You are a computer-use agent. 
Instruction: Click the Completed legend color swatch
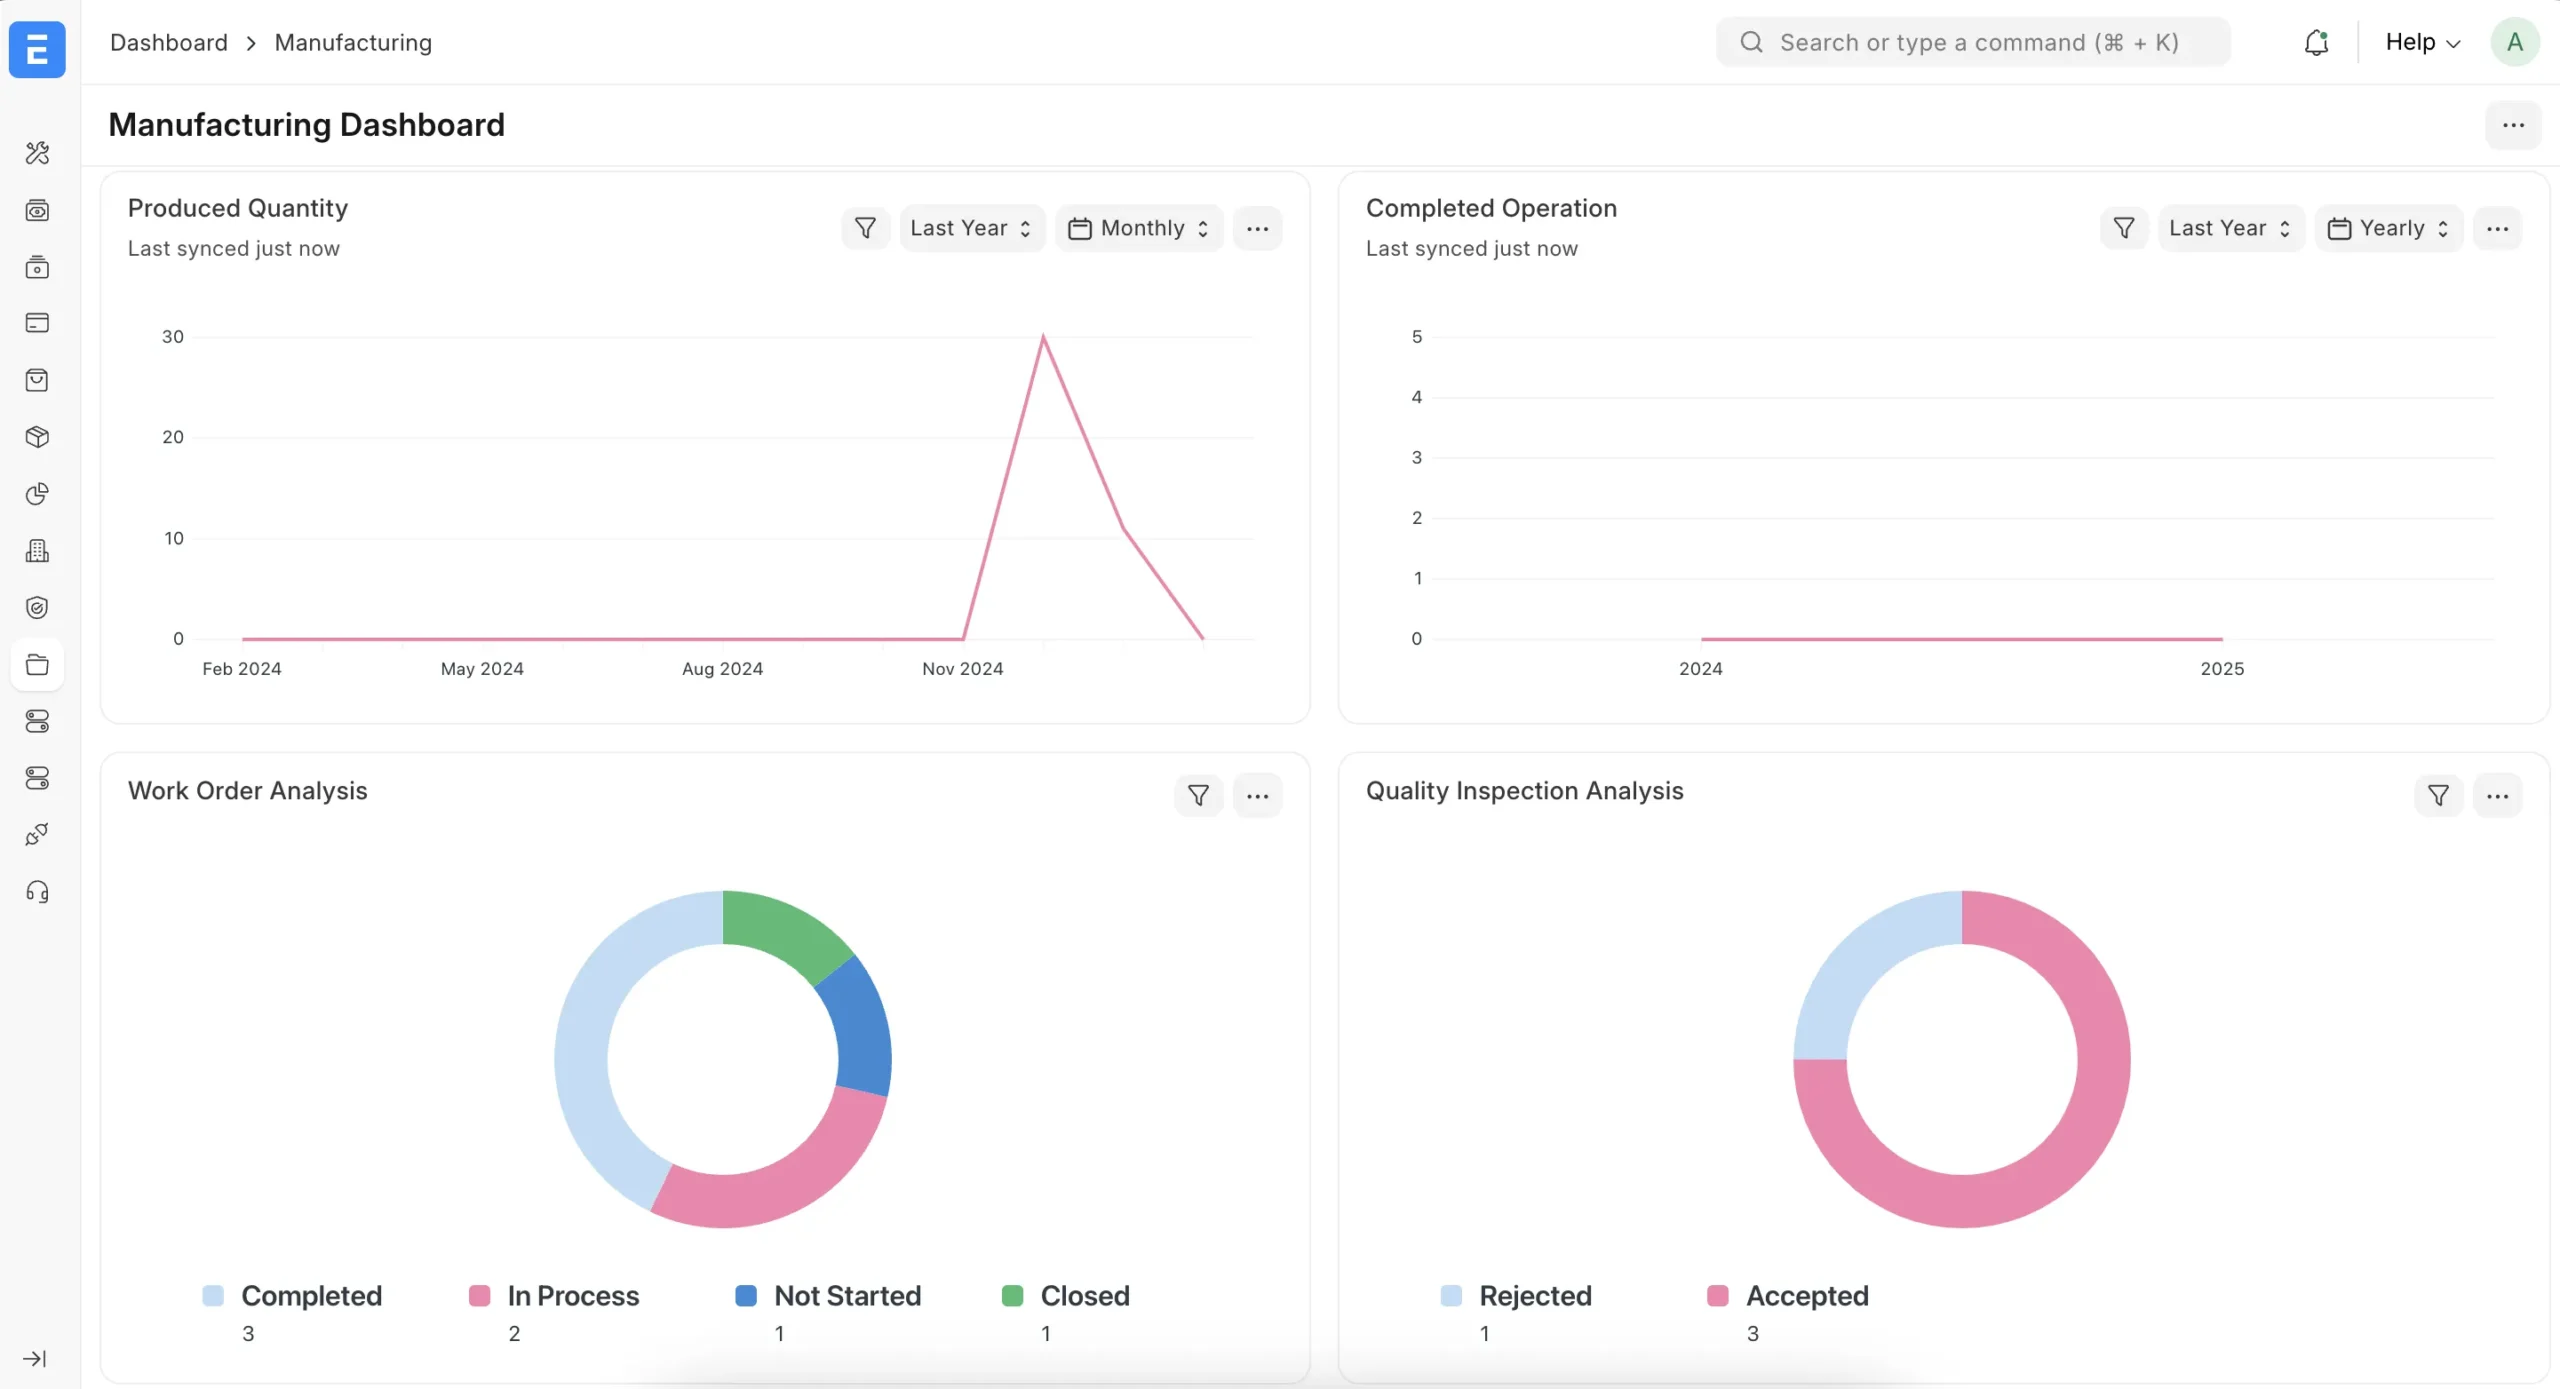(213, 1296)
